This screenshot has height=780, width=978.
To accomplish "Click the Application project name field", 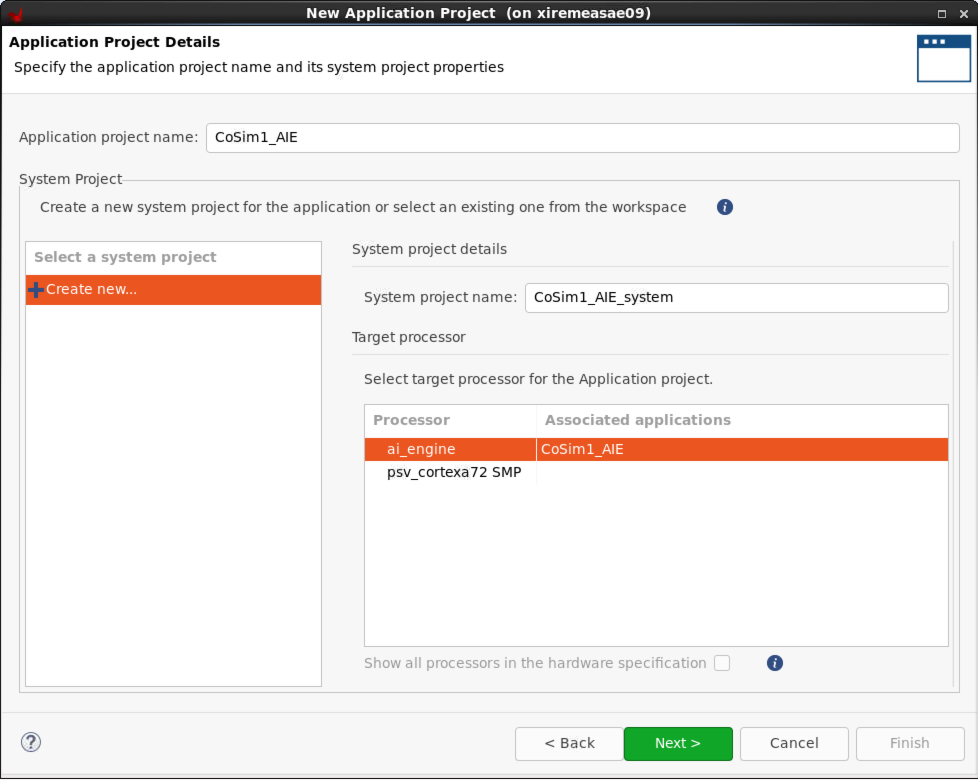I will tap(582, 137).
